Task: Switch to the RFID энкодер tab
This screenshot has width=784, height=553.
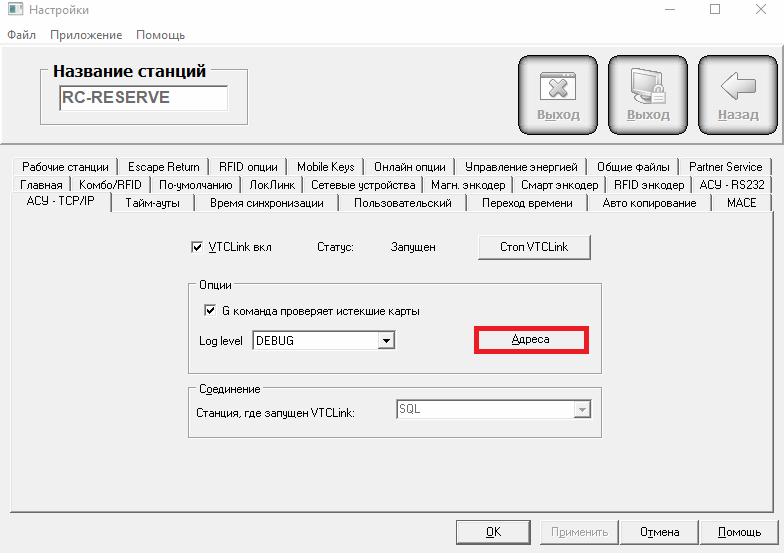Action: (x=649, y=185)
